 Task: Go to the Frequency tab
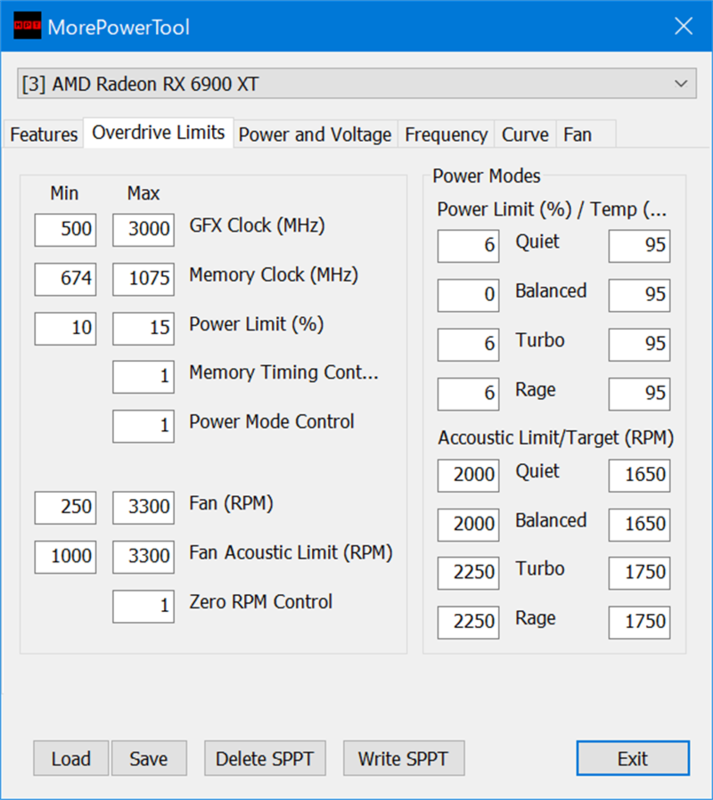pyautogui.click(x=446, y=135)
